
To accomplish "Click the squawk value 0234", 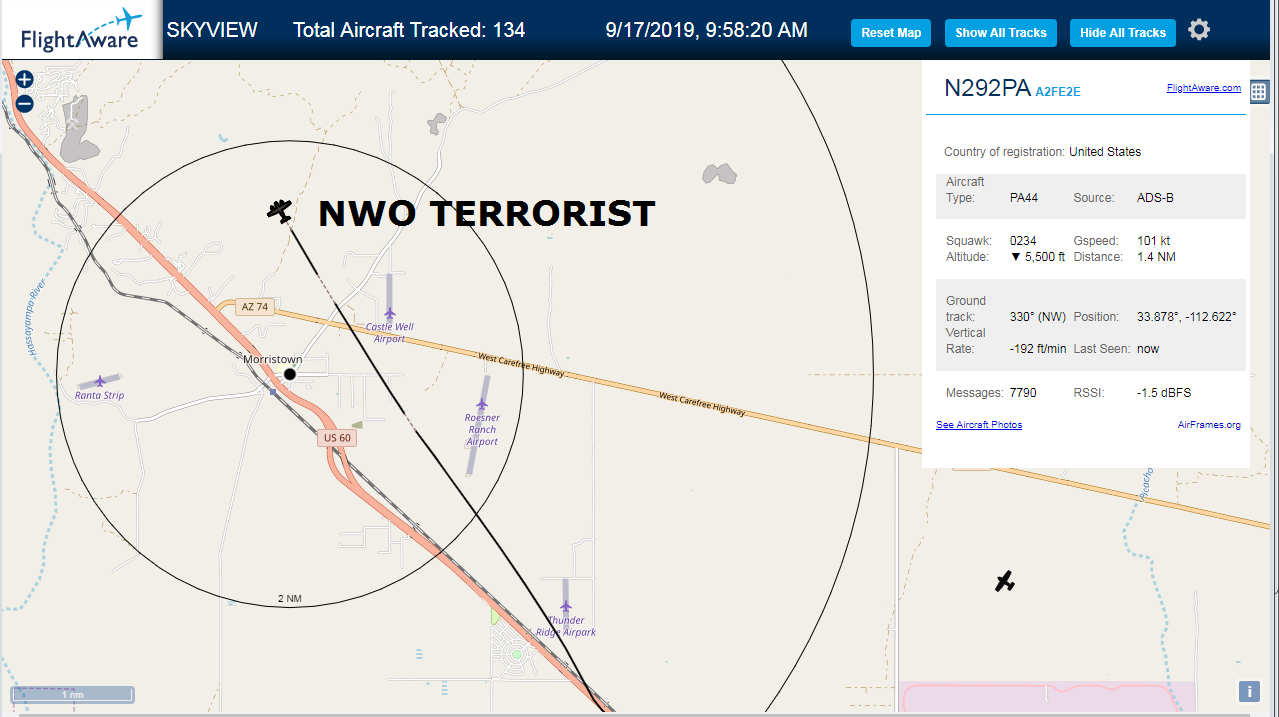I will tap(1023, 241).
